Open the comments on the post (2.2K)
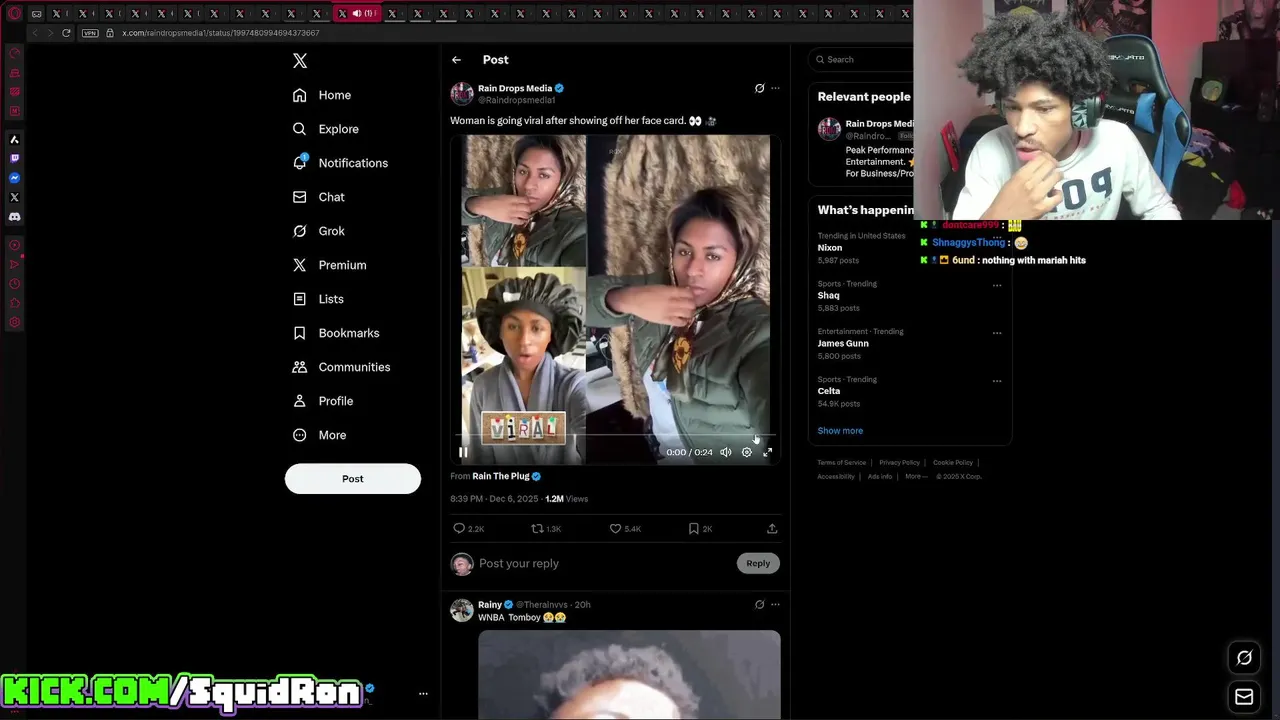1280x720 pixels. click(468, 528)
